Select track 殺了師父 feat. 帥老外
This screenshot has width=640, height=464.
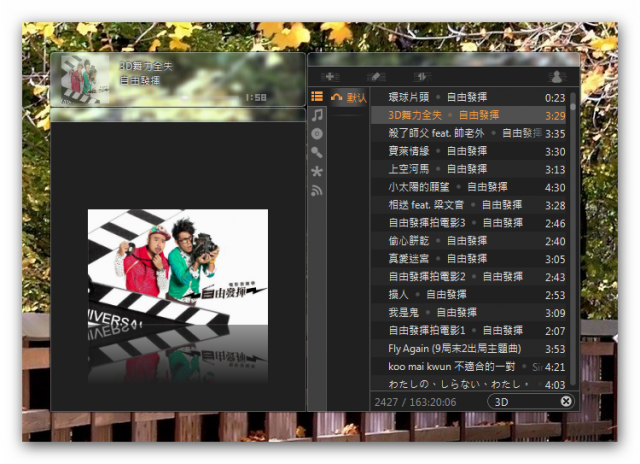coord(468,133)
